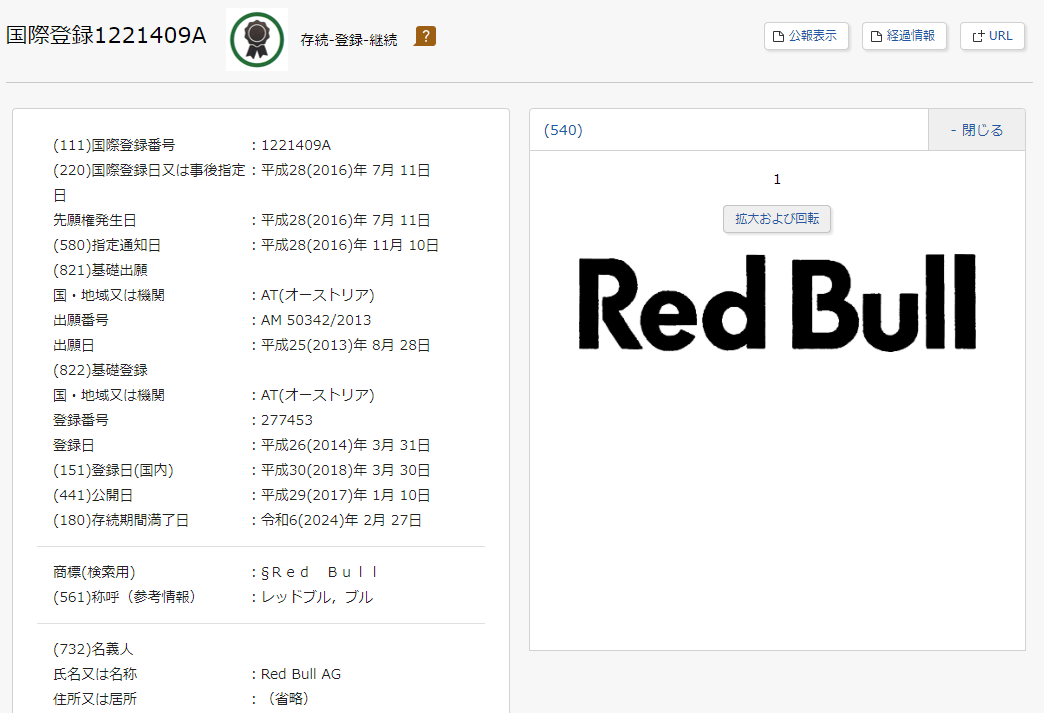Click the (732)名義人 holder label

(x=93, y=649)
